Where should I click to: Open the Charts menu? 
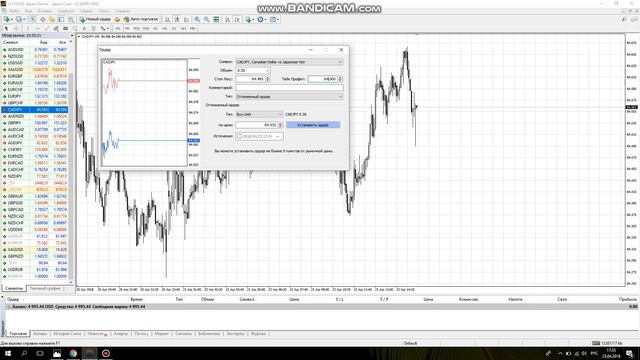click(x=66, y=11)
